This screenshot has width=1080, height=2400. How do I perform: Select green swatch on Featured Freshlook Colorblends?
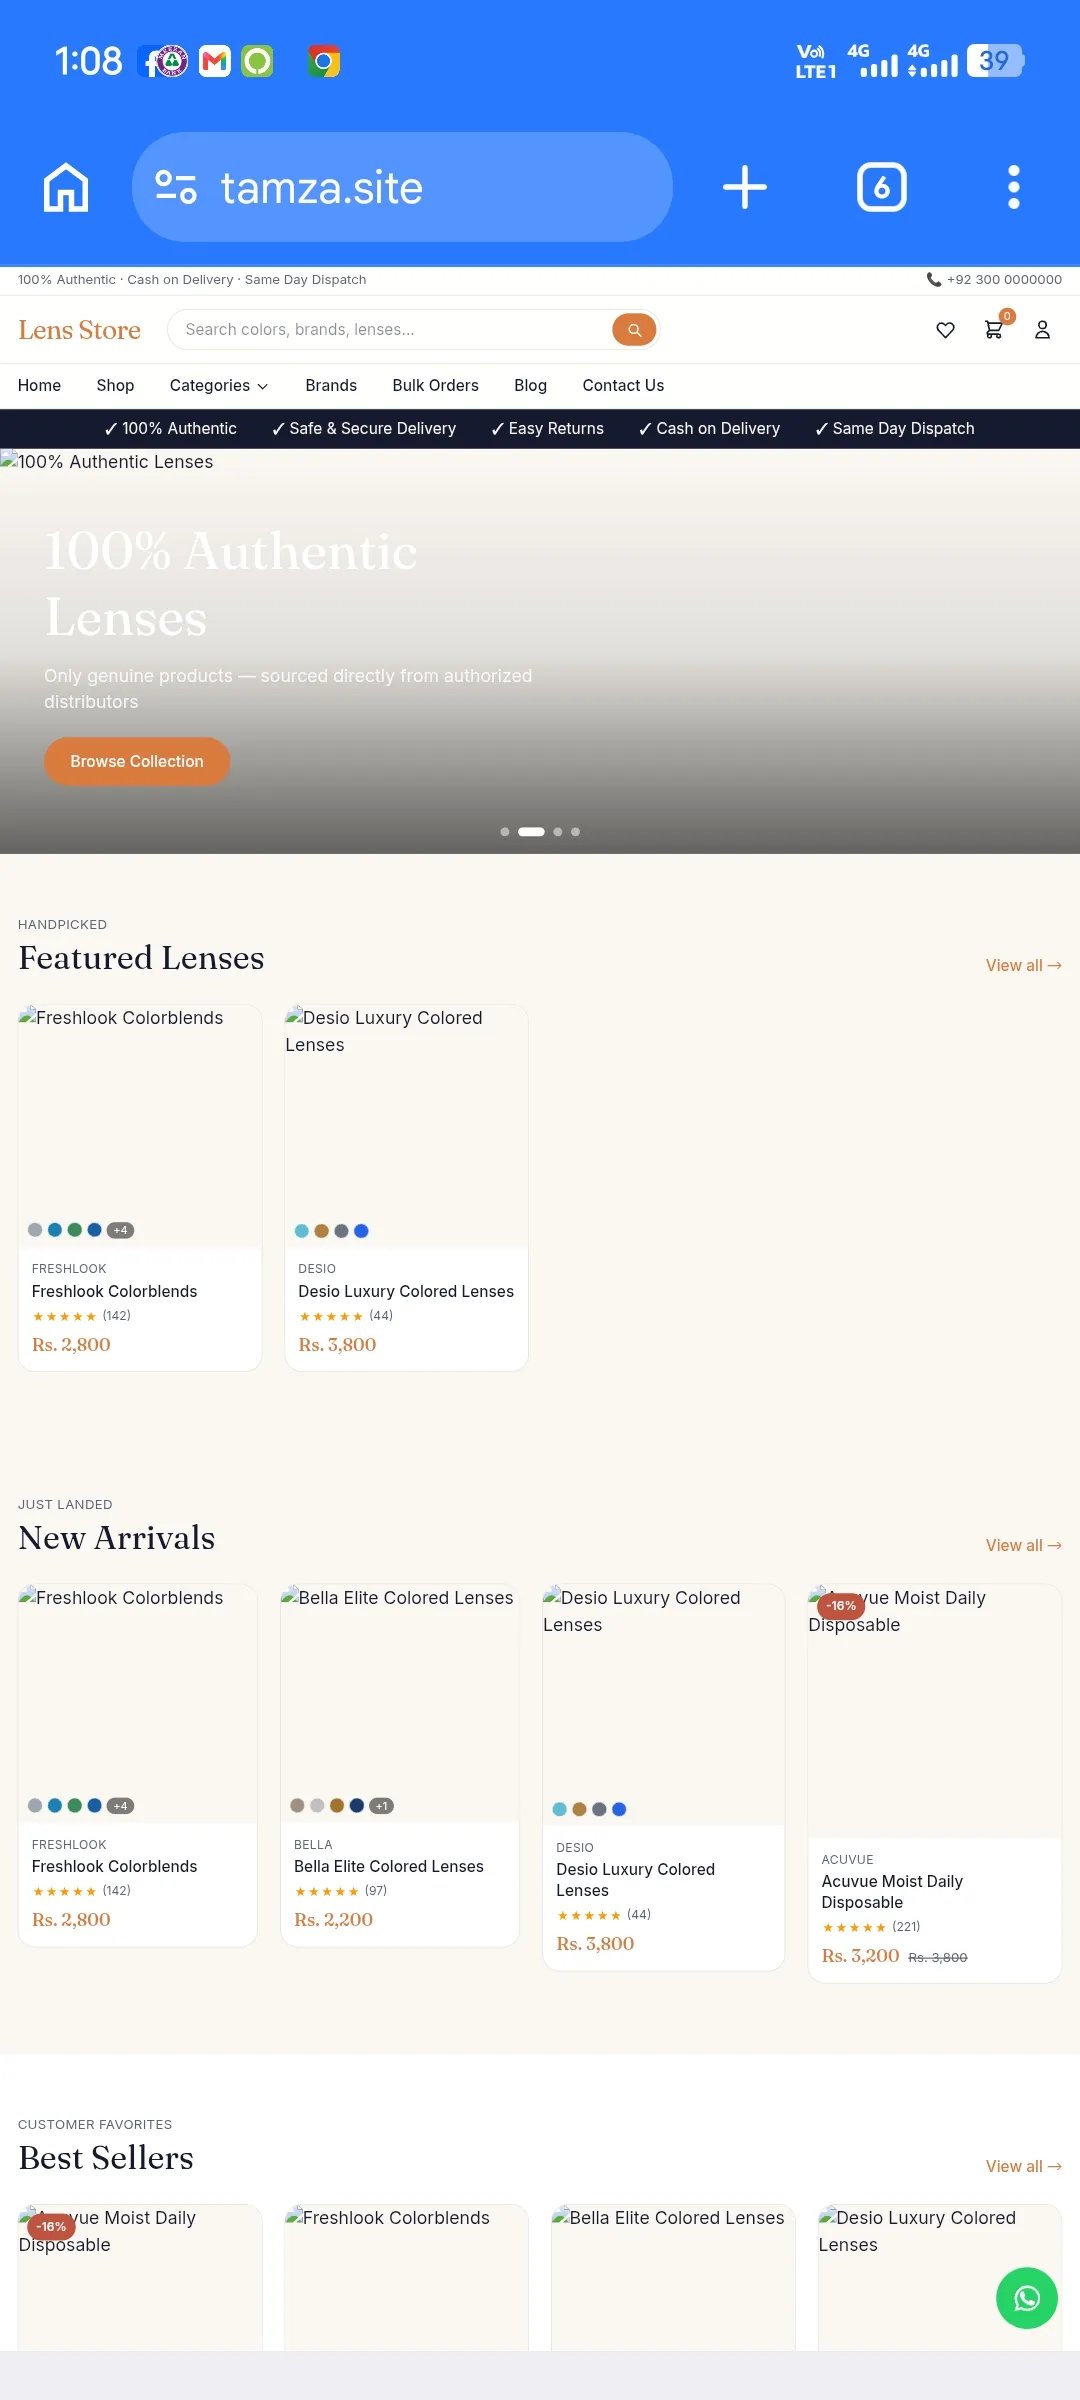75,1230
